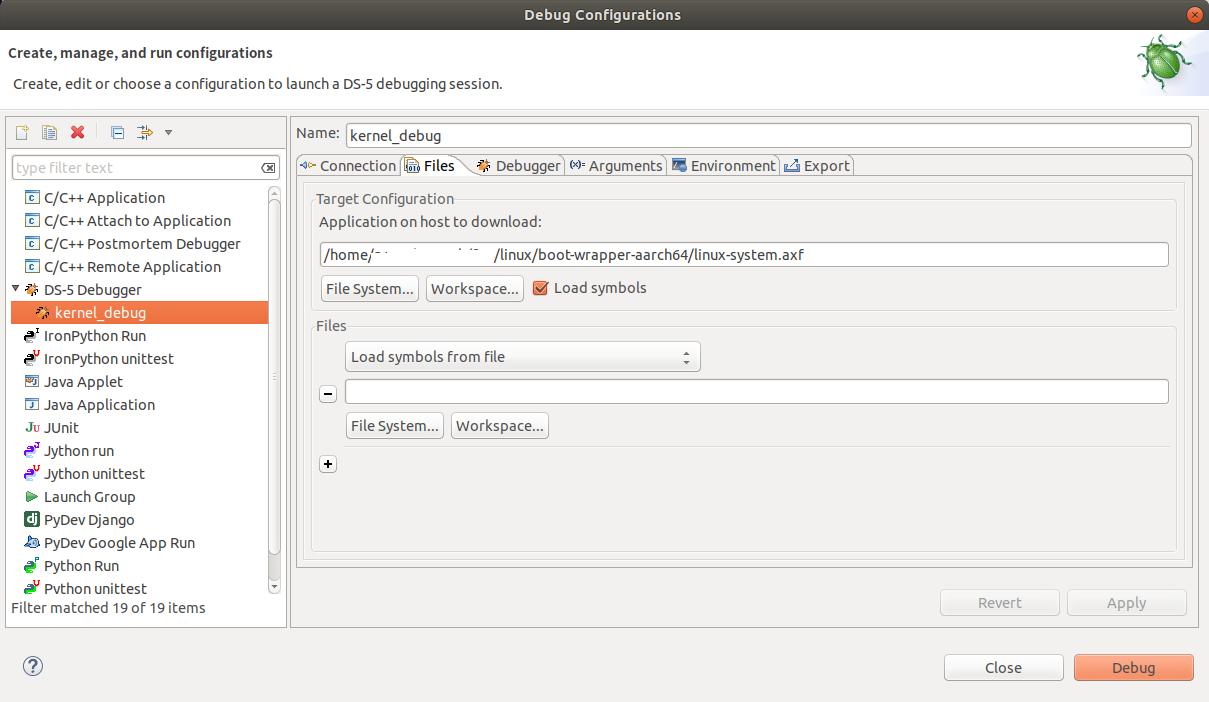Create a new launch configuration
1209x702 pixels.
click(x=21, y=131)
